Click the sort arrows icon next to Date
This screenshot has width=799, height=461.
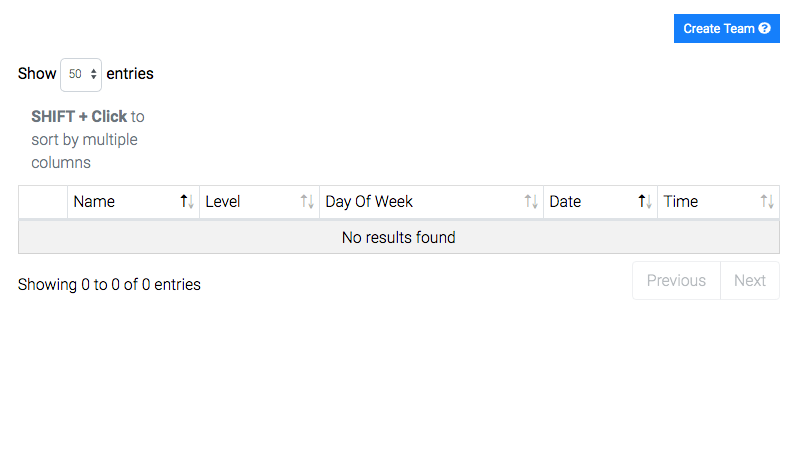(645, 202)
